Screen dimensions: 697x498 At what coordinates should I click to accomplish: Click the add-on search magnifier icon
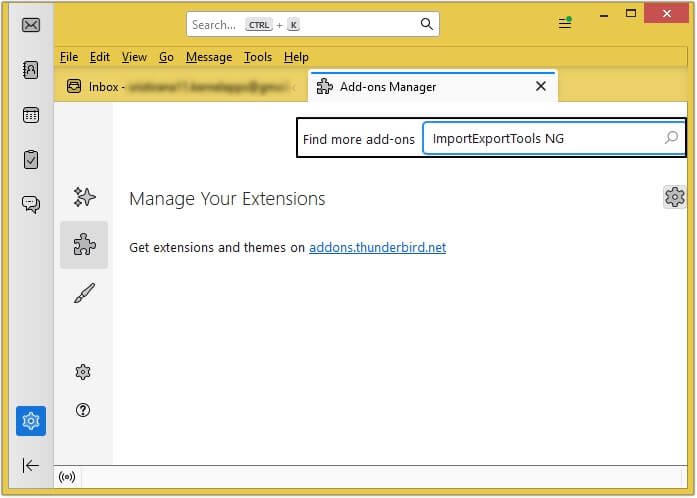tap(671, 137)
